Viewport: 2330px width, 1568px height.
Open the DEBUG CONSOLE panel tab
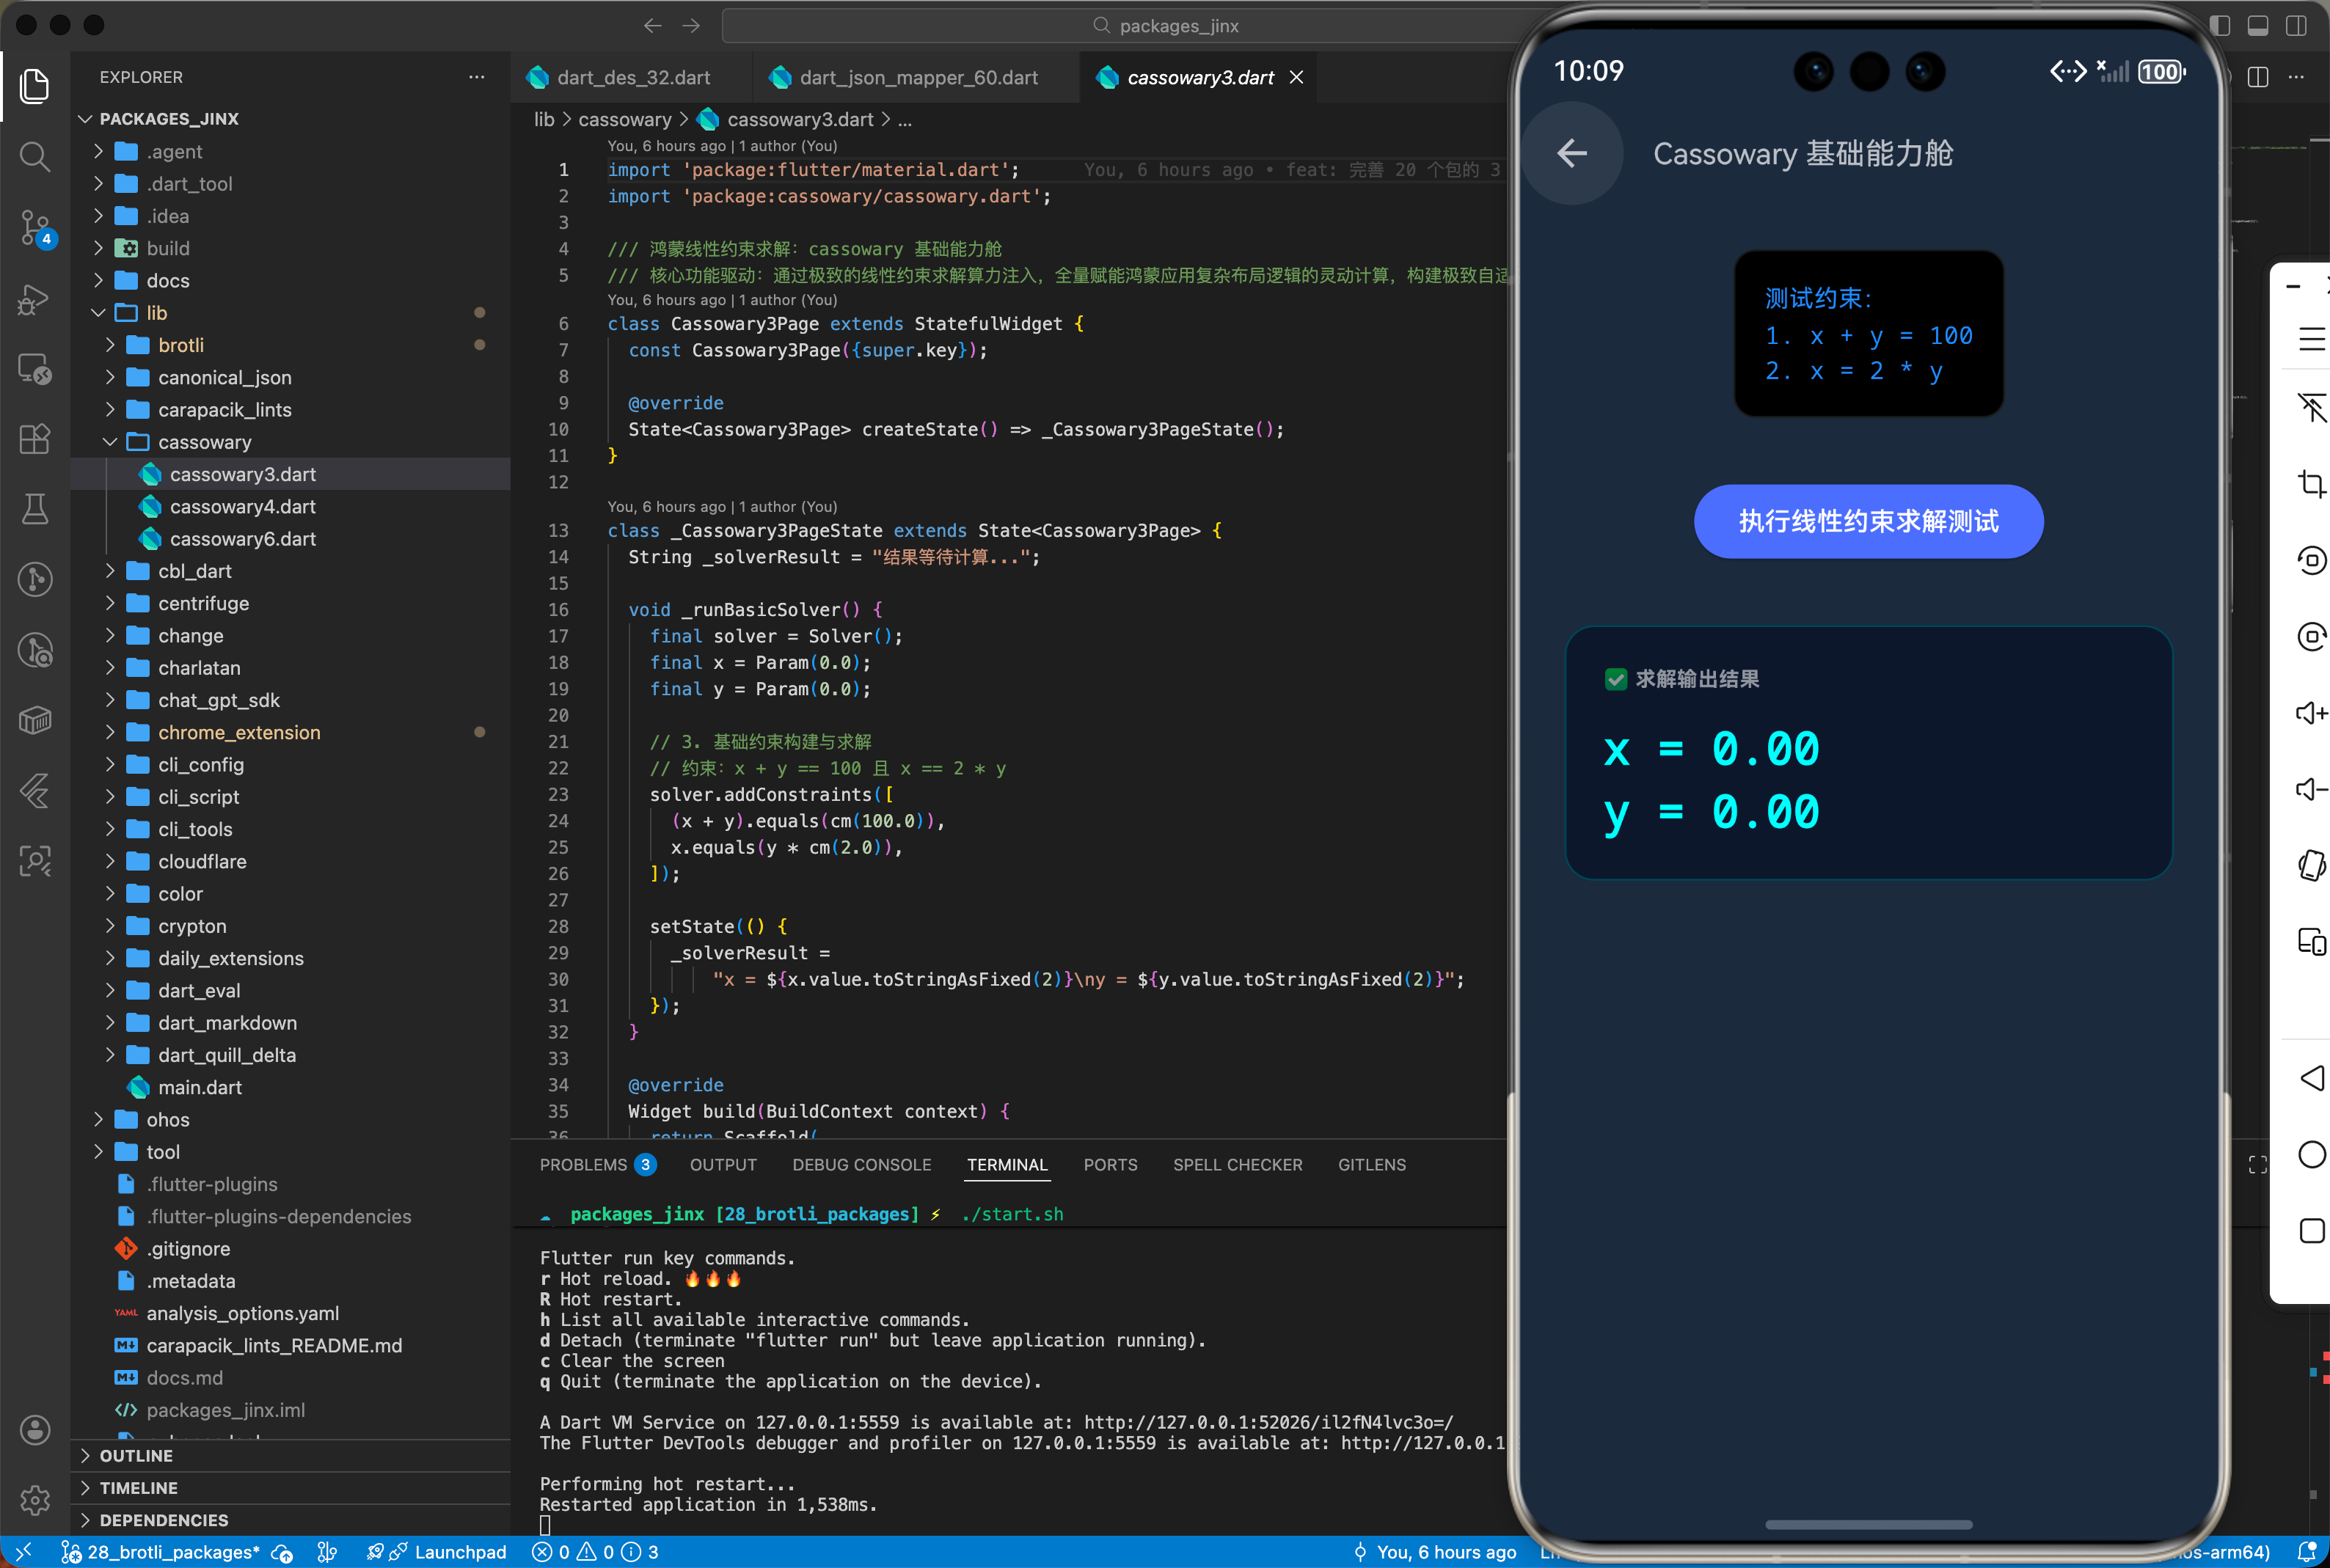tap(861, 1164)
